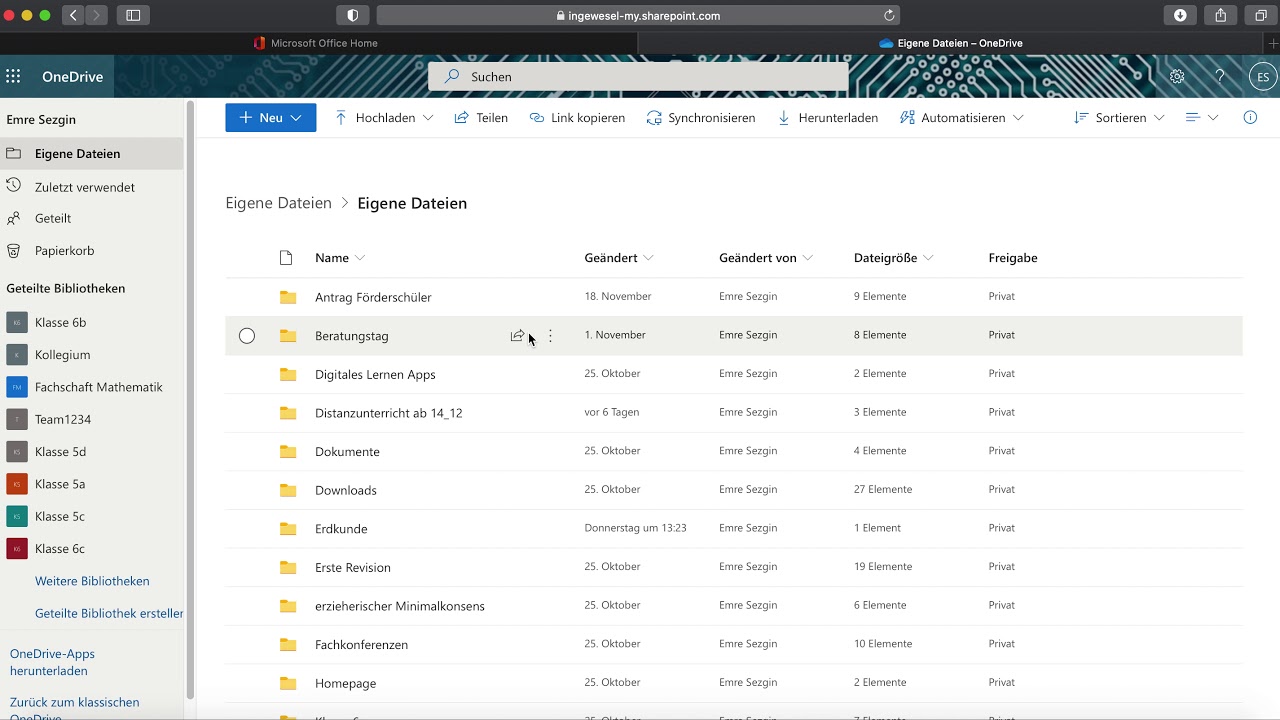Click the file type column header icon
The height and width of the screenshot is (720, 1280).
[x=286, y=258]
